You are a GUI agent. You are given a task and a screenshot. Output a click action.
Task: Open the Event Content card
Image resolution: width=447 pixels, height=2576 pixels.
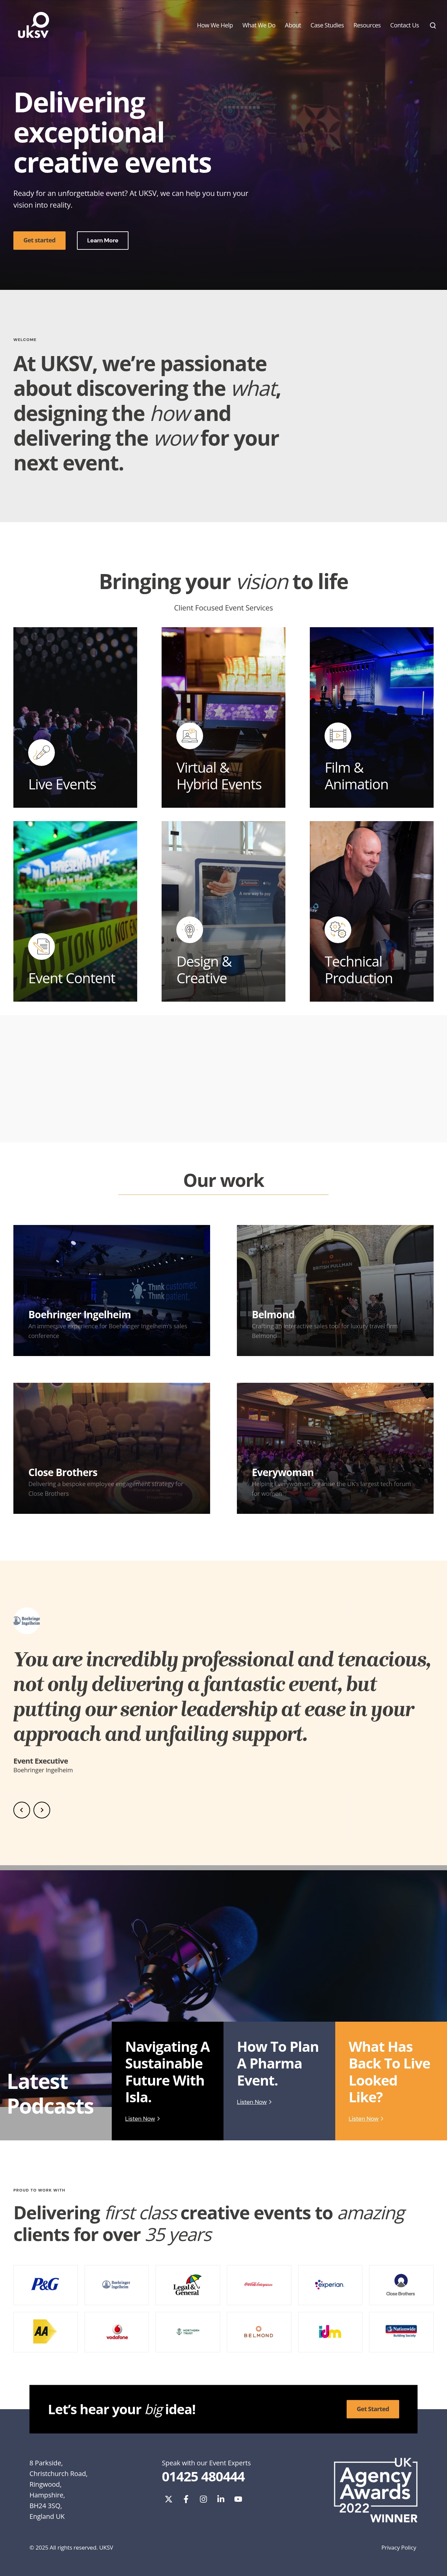point(75,911)
